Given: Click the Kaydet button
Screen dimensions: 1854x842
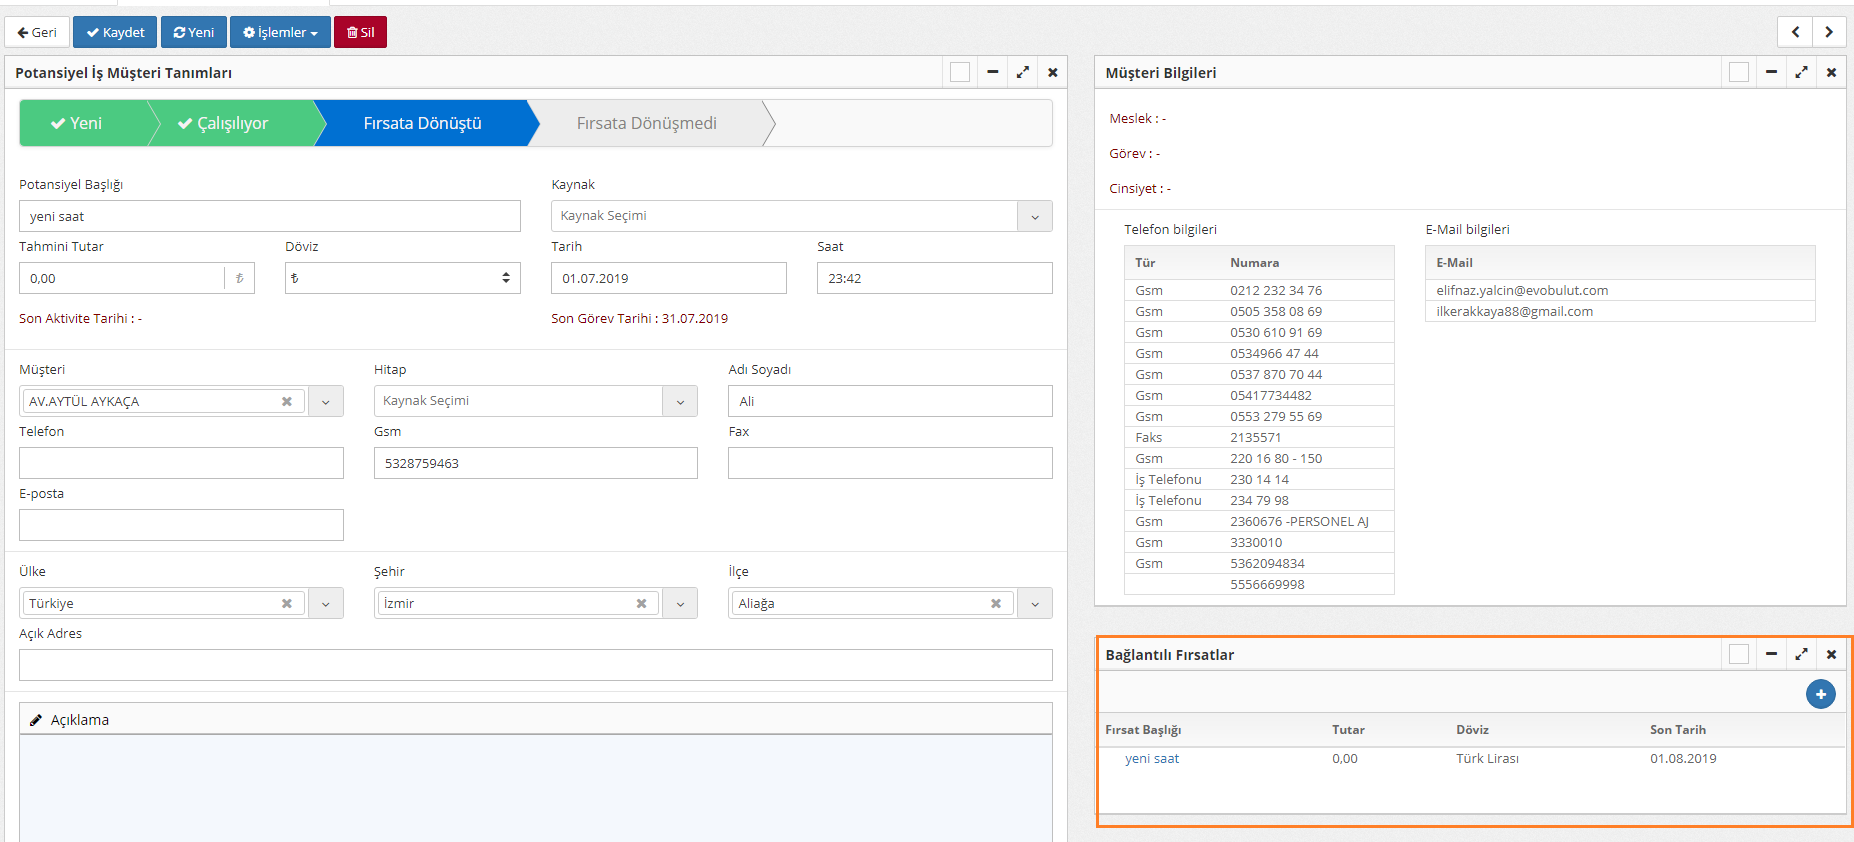Looking at the screenshot, I should [x=115, y=32].
